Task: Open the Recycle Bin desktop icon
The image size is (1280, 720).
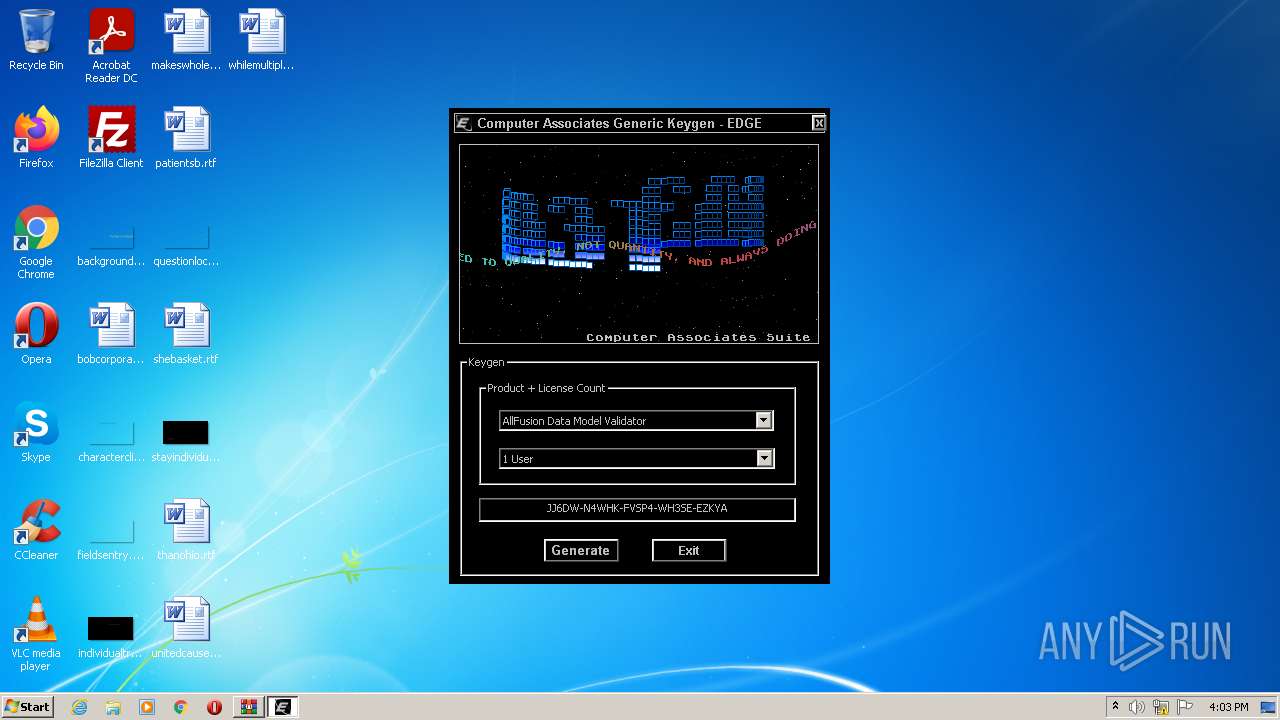Action: coord(36,40)
